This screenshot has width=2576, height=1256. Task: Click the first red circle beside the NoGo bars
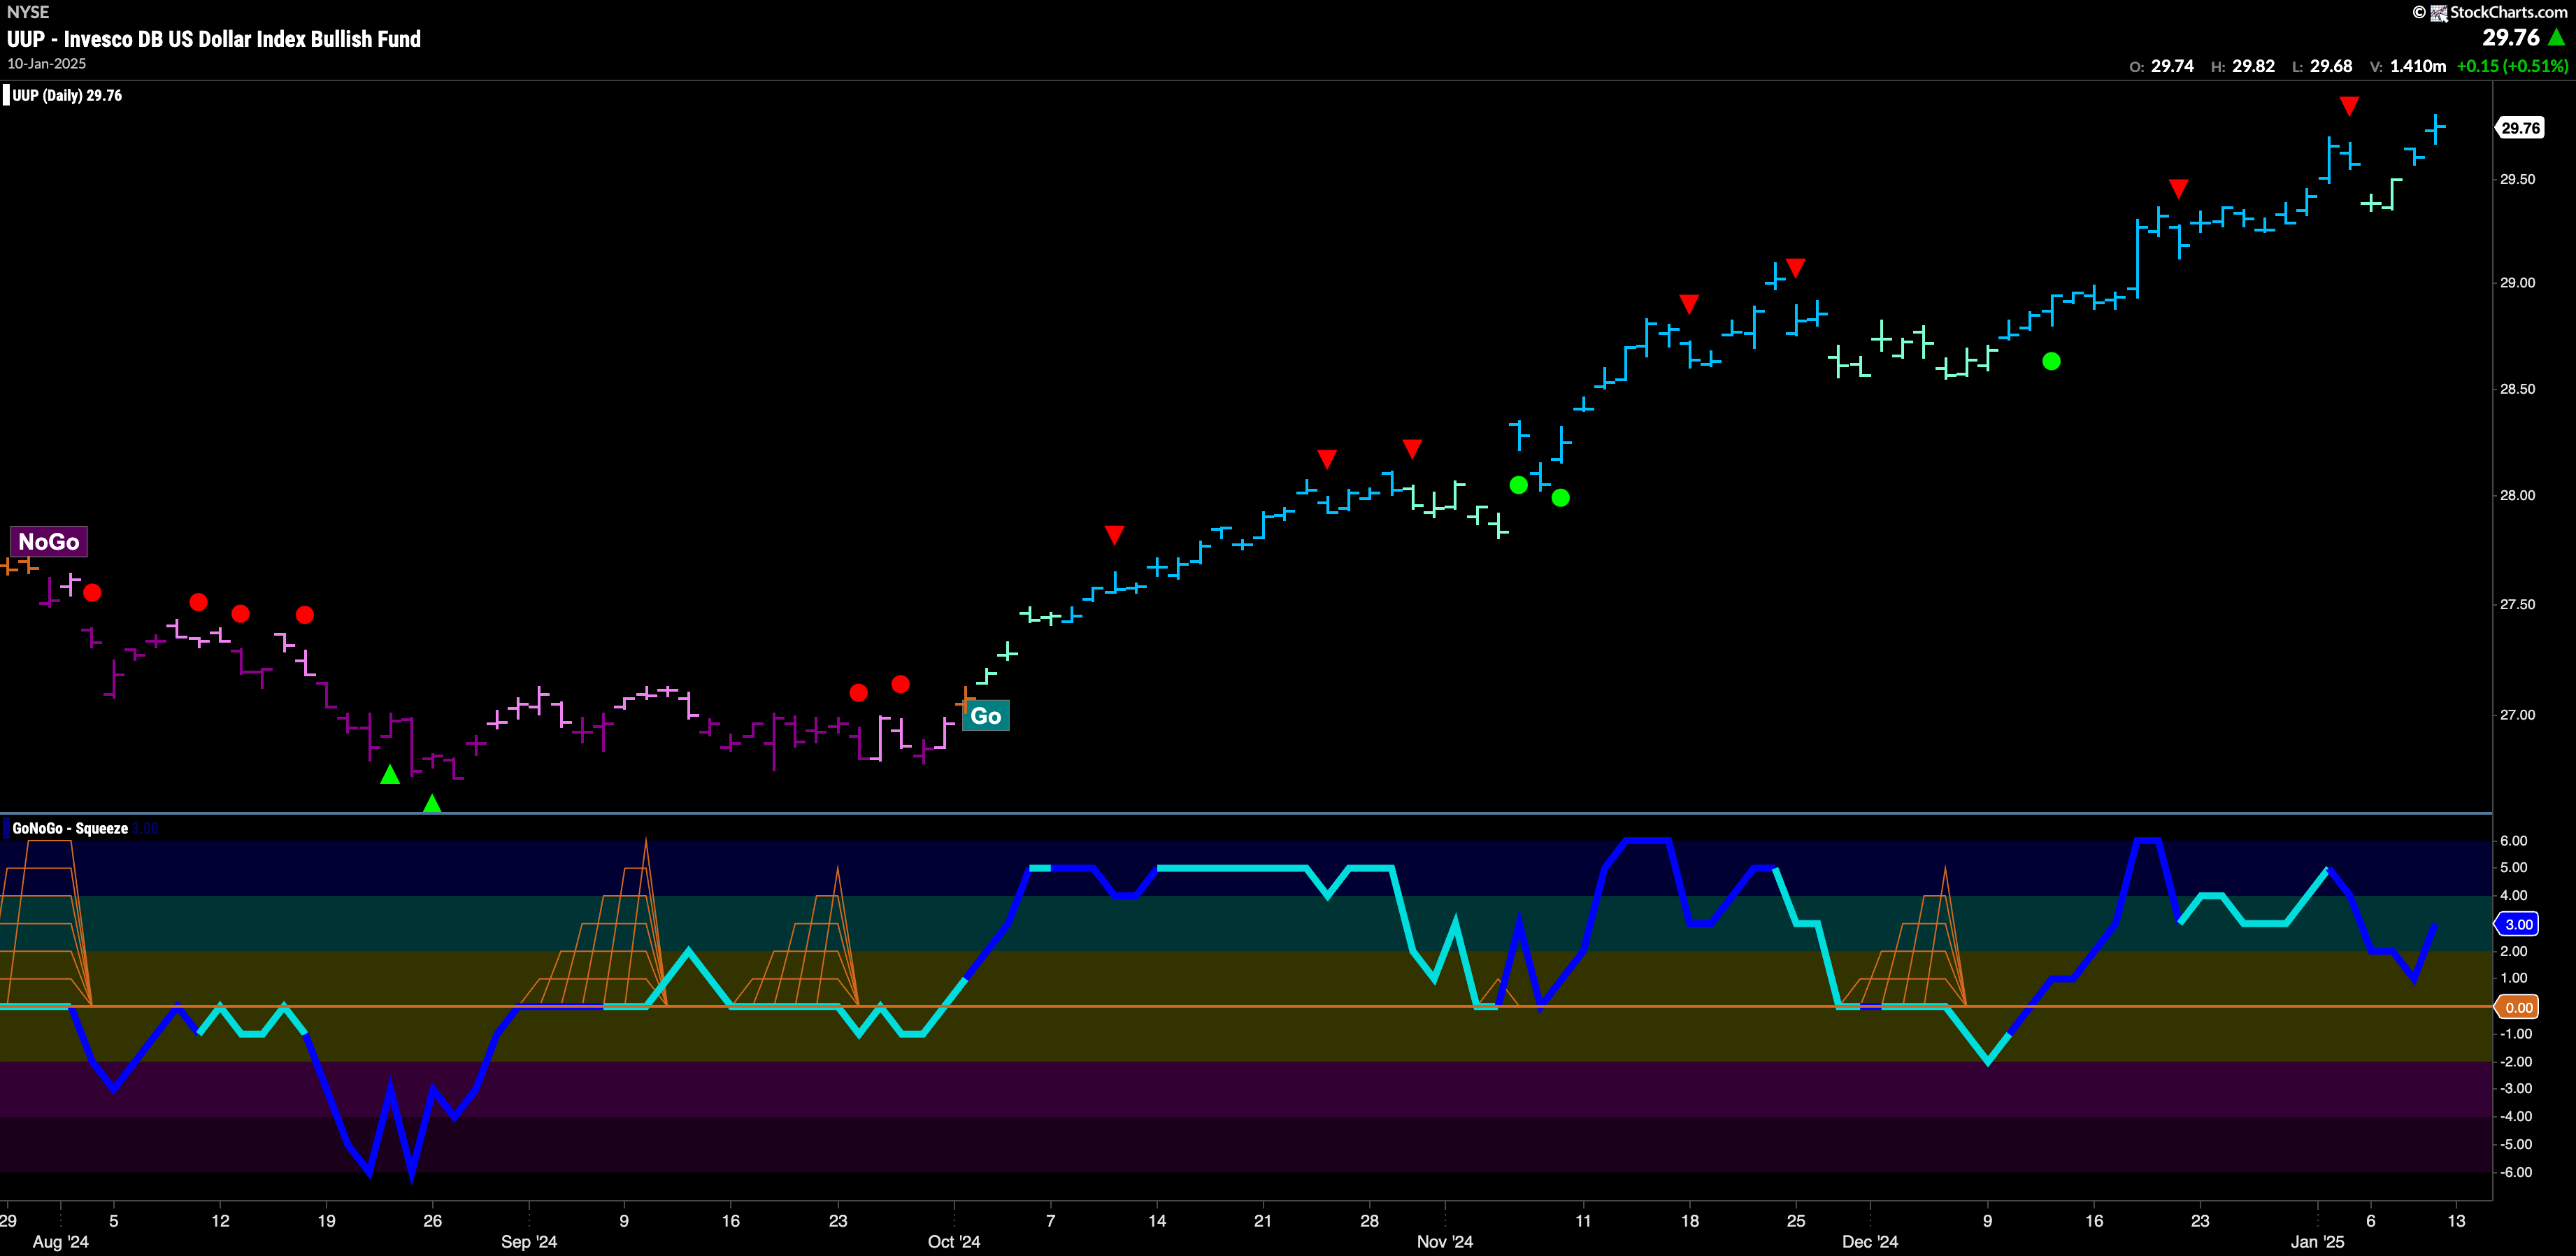(92, 592)
